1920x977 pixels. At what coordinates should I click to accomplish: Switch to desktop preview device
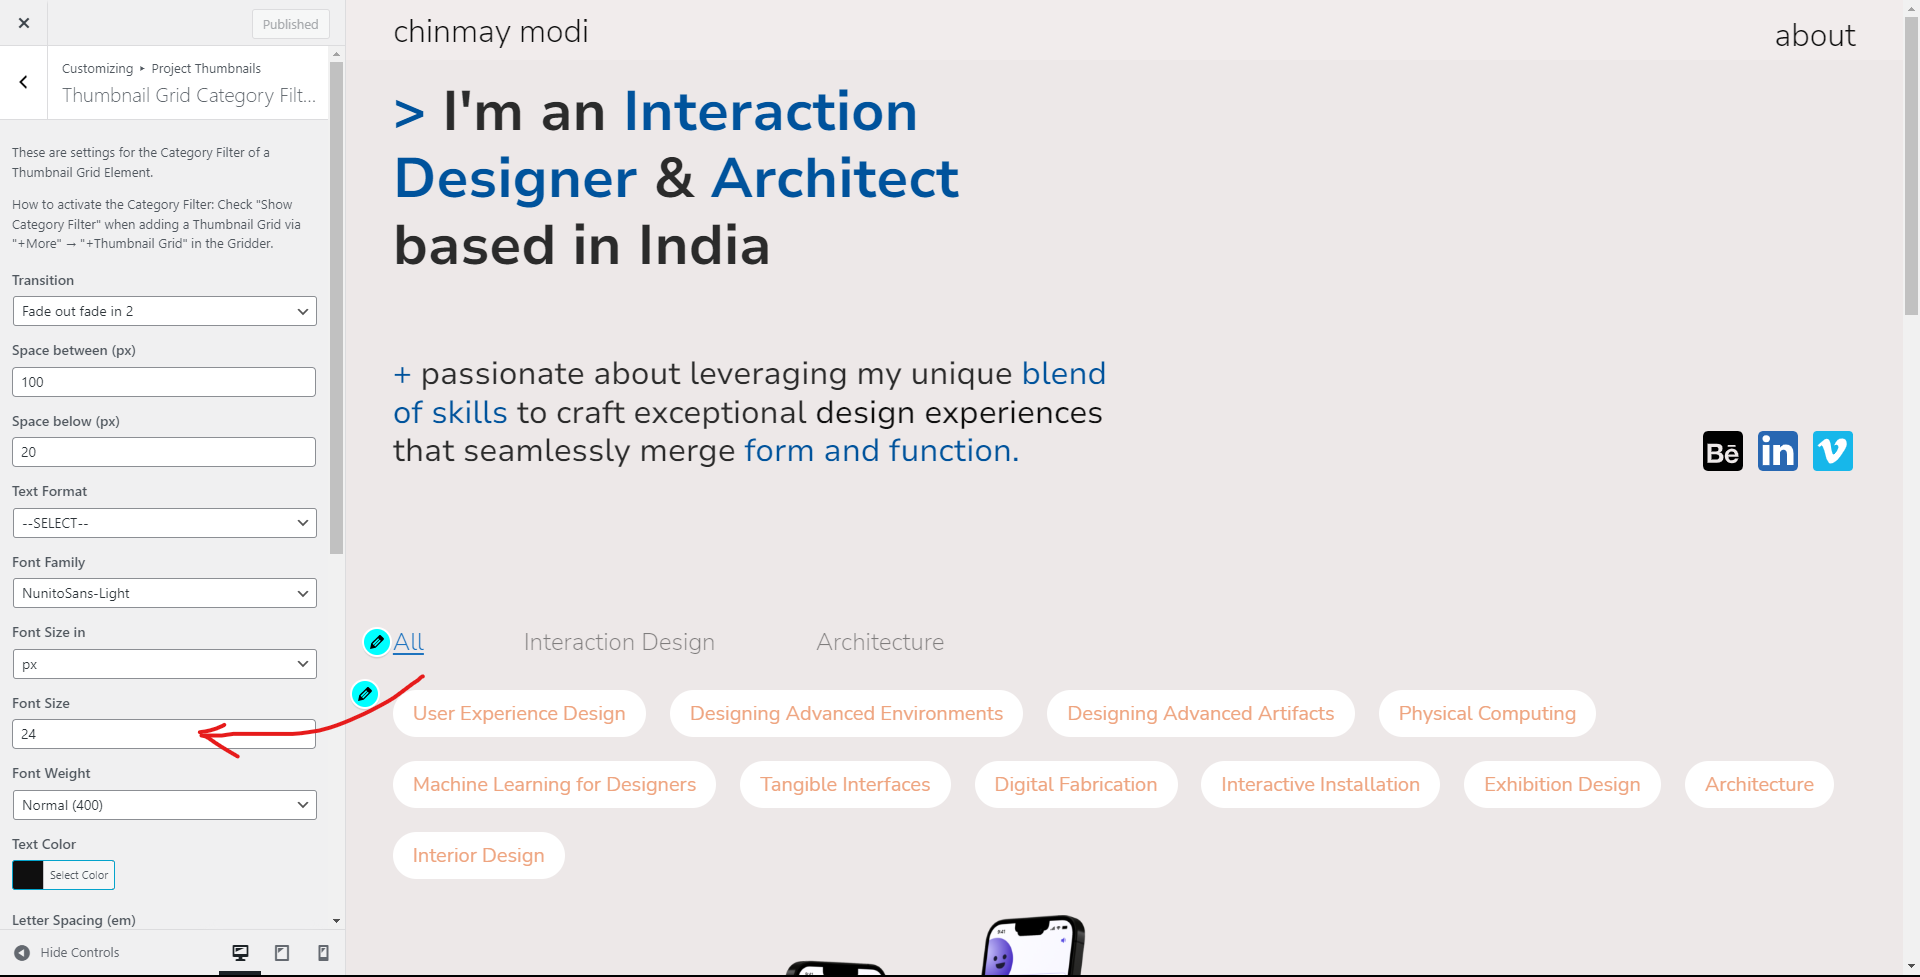click(x=240, y=953)
